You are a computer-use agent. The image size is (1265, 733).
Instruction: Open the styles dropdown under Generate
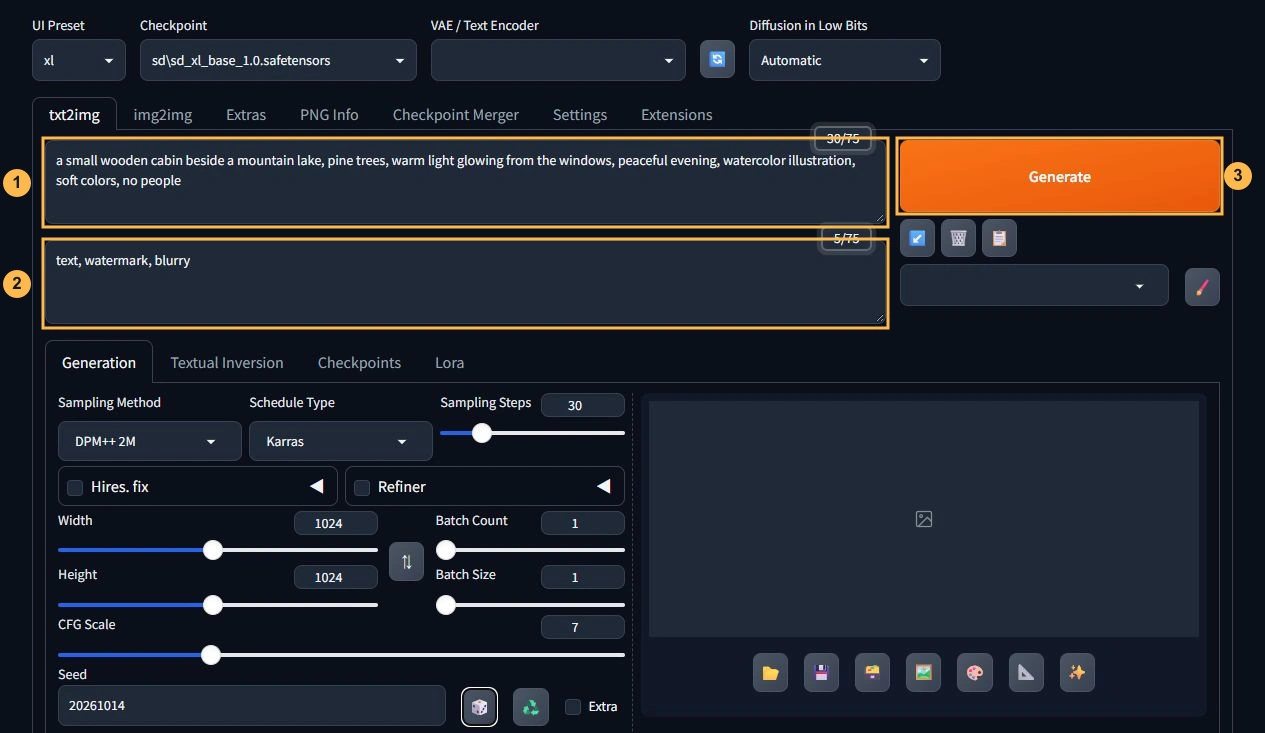click(1034, 285)
